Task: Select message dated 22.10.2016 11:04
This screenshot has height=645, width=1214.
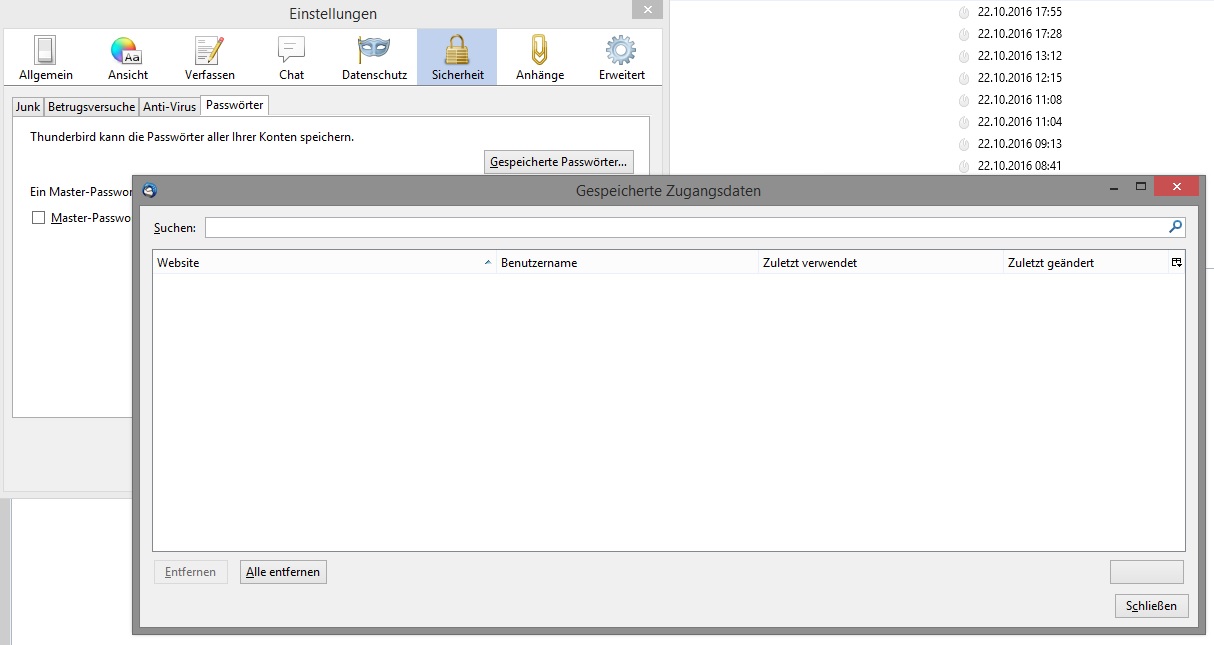Action: click(1019, 122)
